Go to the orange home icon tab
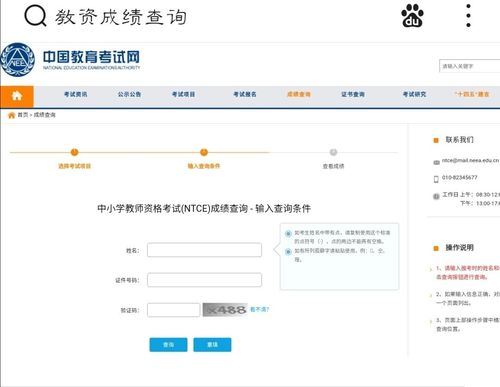 coord(17,96)
